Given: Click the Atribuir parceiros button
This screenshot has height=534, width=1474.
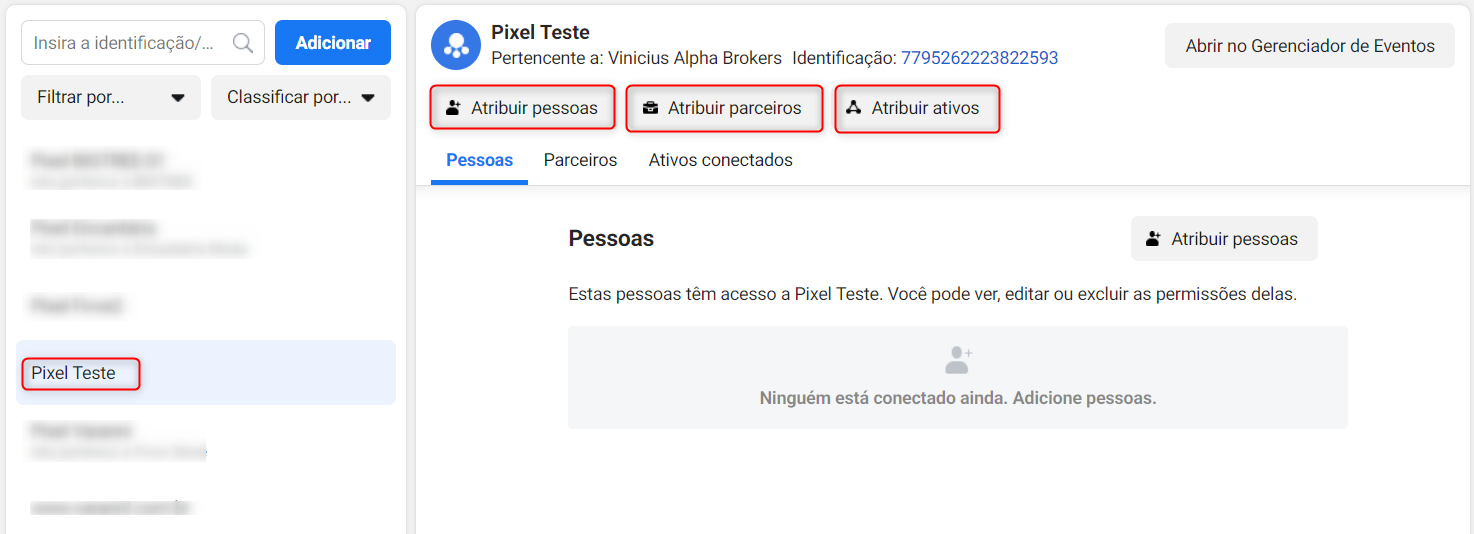Looking at the screenshot, I should click(x=724, y=108).
